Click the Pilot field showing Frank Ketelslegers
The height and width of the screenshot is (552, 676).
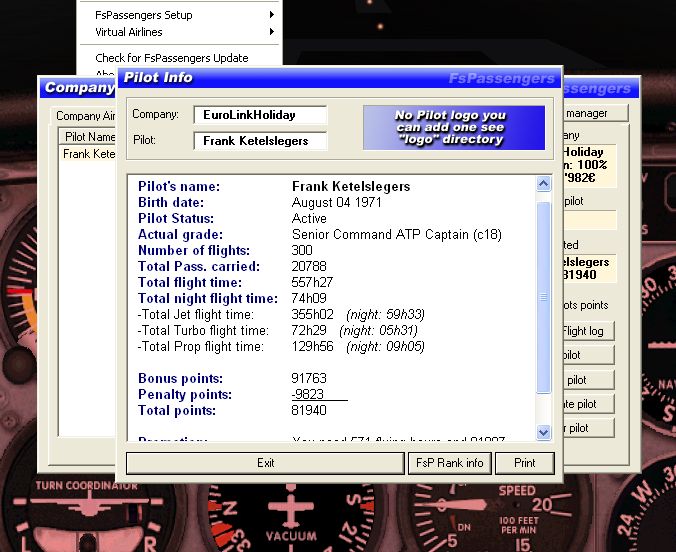point(259,141)
